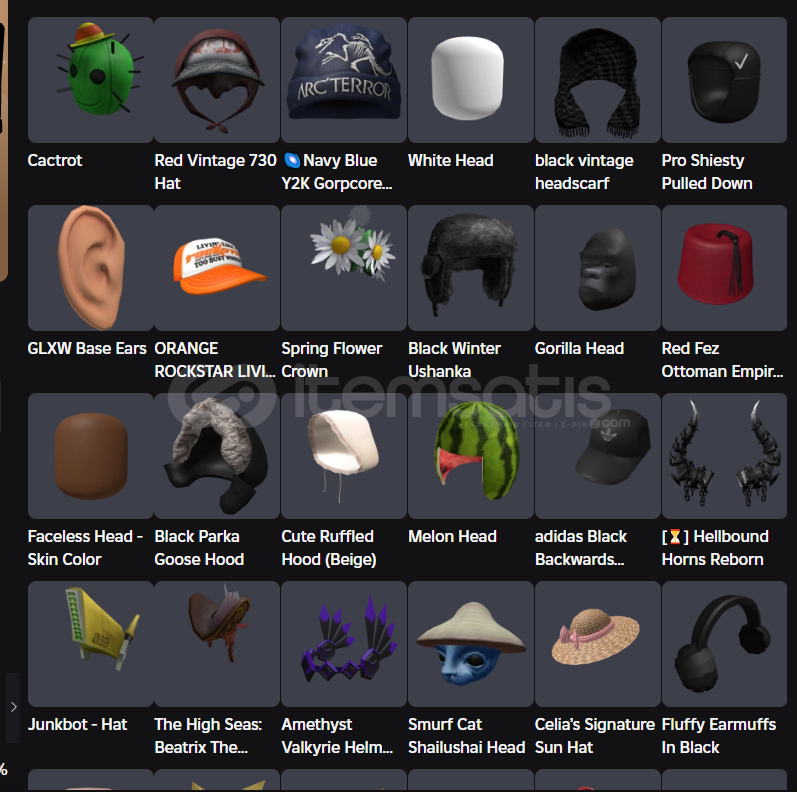Click the Hellbound Horns Reborn image
Image resolution: width=797 pixels, height=792 pixels.
click(724, 456)
